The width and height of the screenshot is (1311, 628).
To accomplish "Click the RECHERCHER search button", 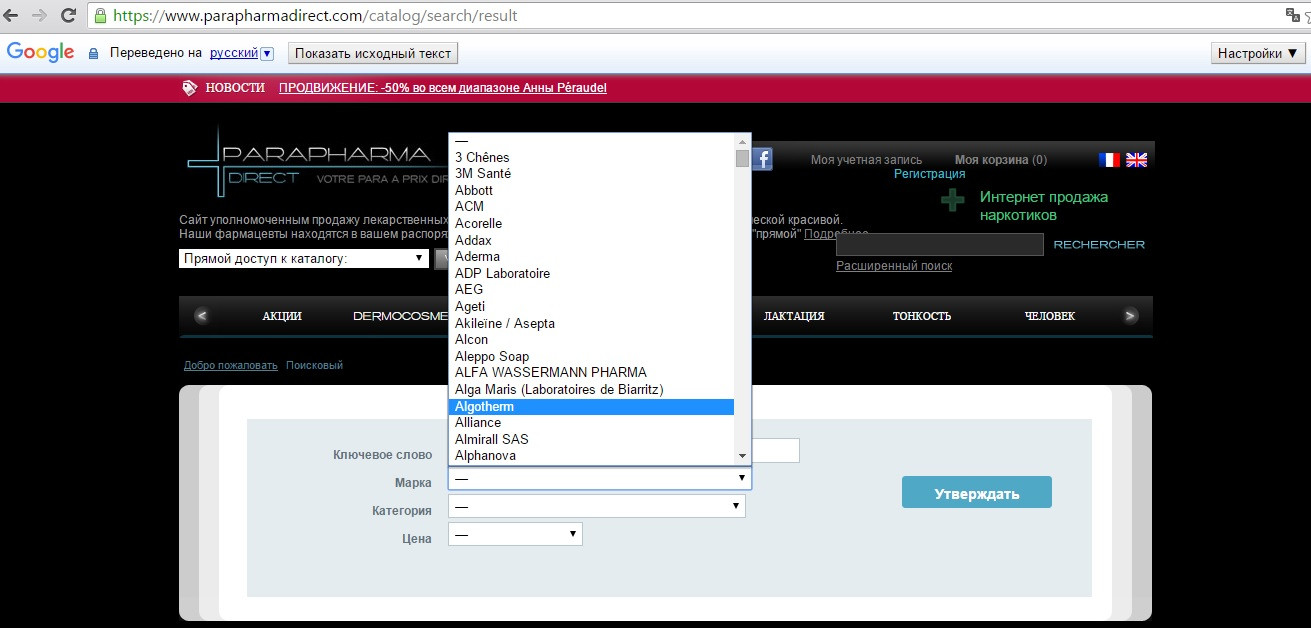I will [x=1099, y=244].
